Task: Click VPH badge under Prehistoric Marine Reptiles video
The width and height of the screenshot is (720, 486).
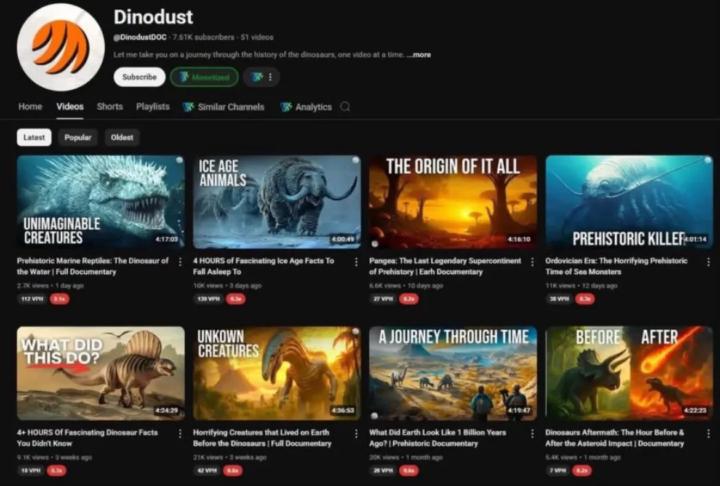Action: tap(32, 299)
